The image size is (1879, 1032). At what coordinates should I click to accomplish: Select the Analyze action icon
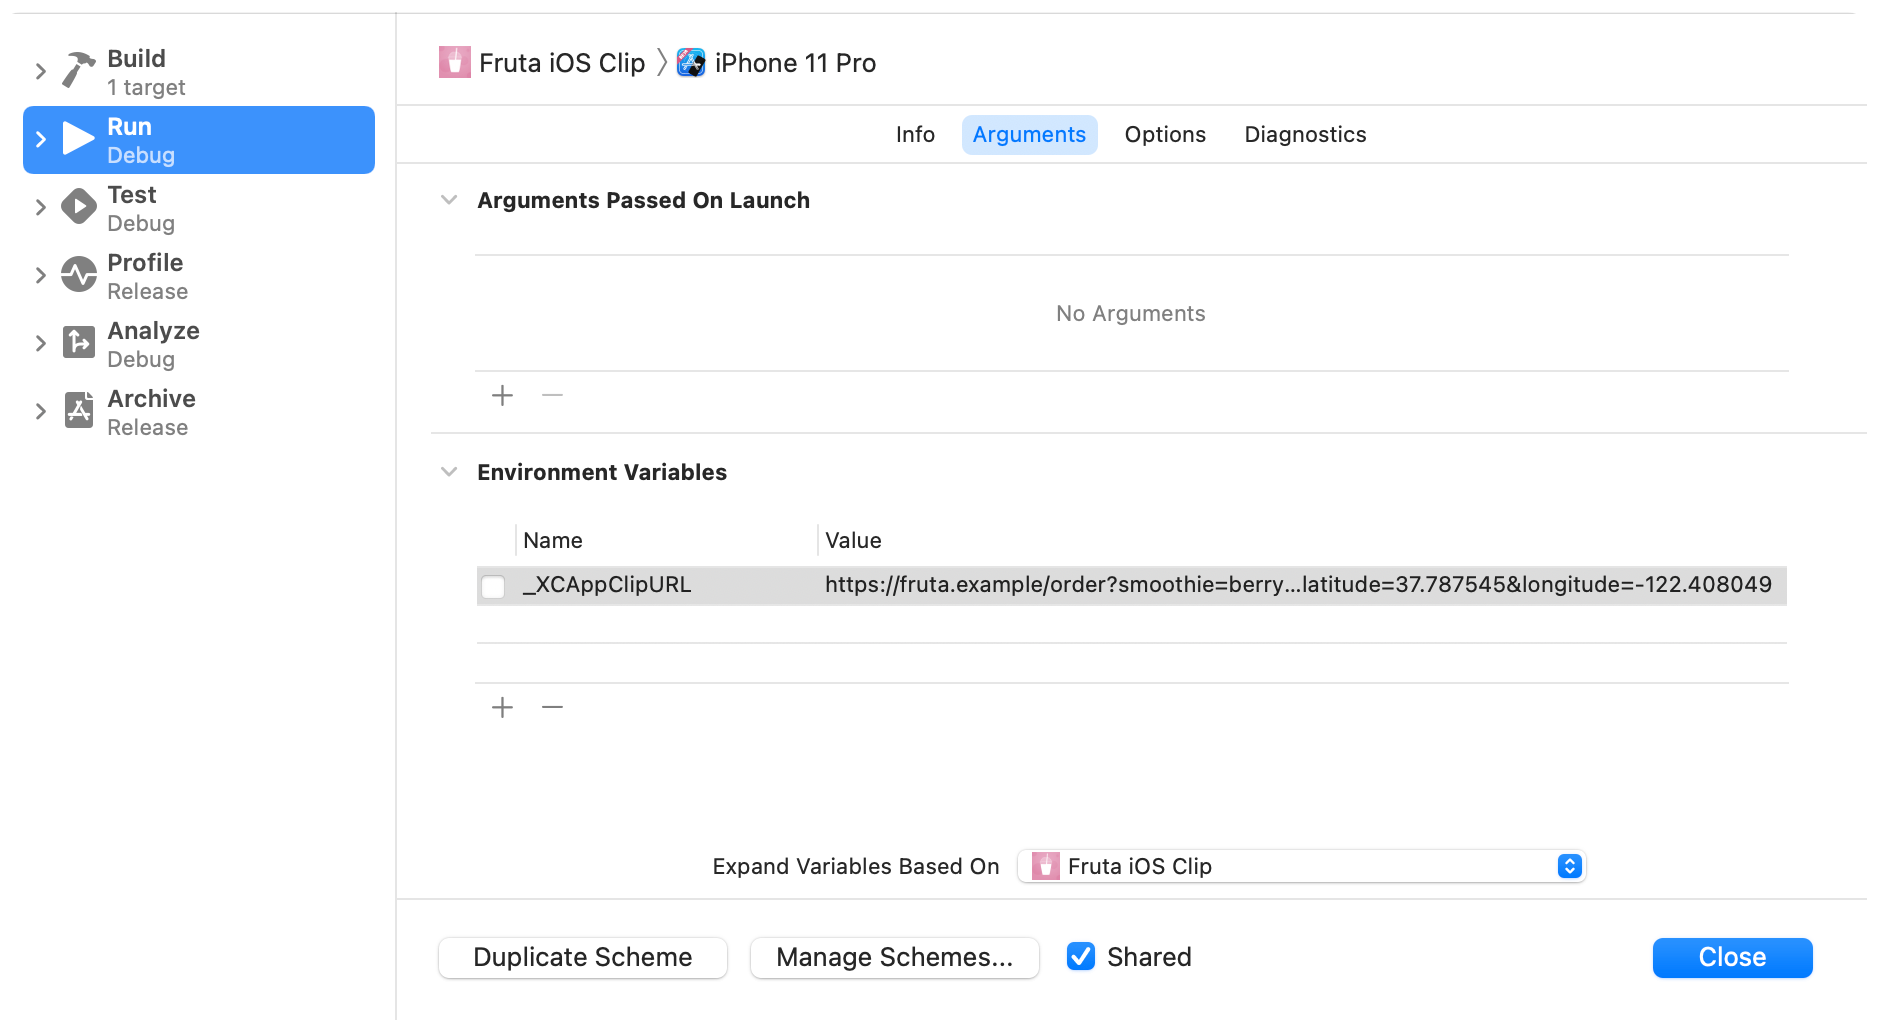[78, 343]
